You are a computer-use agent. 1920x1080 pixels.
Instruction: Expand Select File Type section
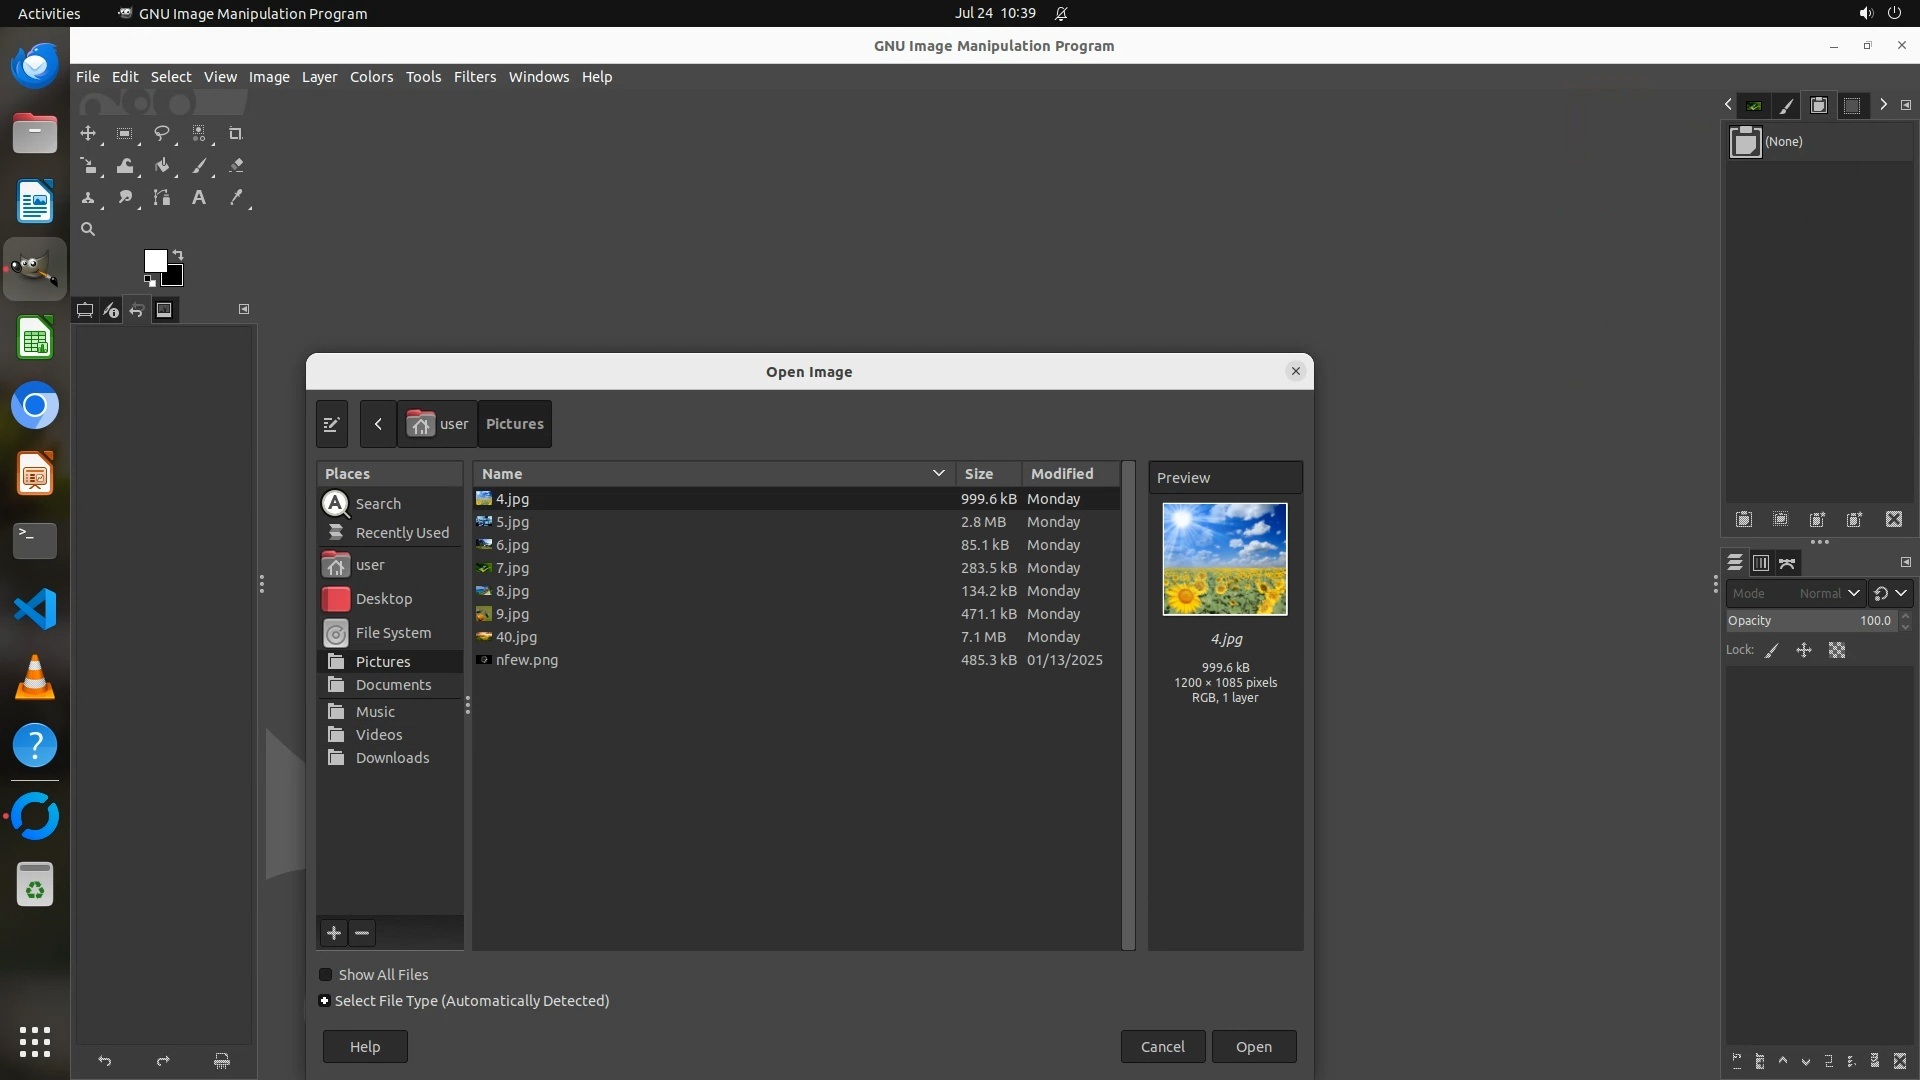click(x=325, y=1001)
